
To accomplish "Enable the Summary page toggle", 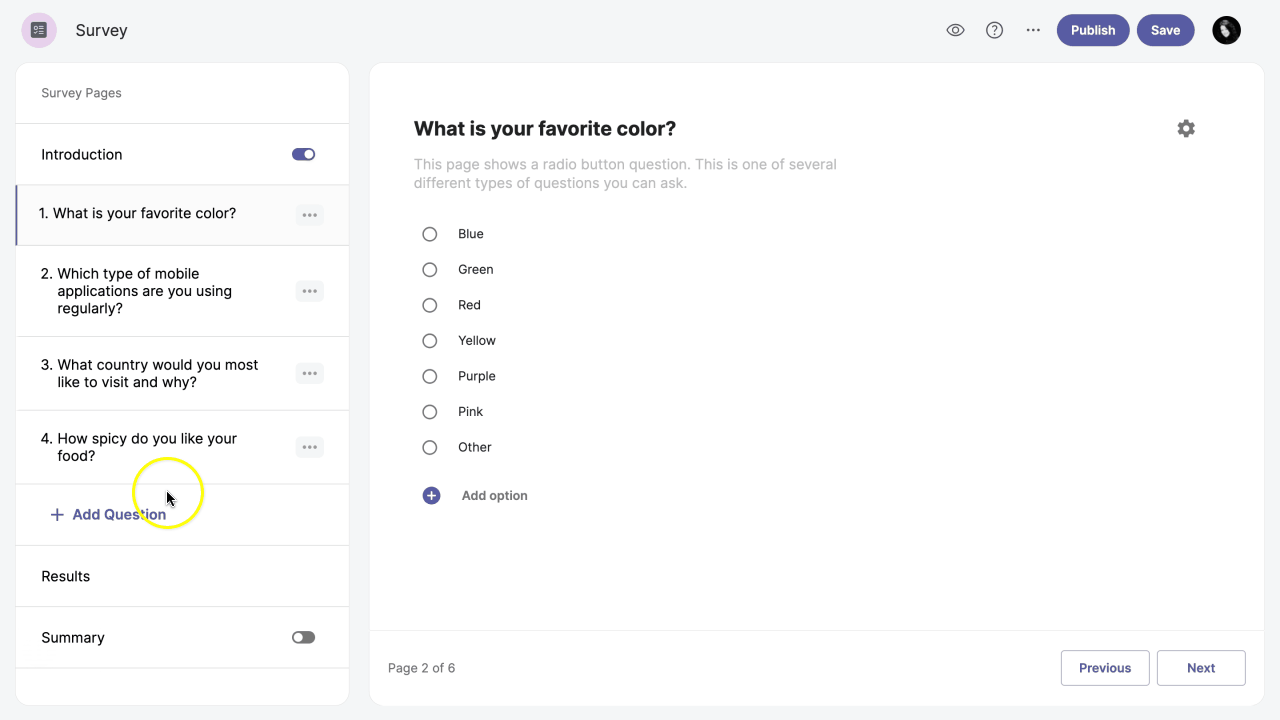I will 303,637.
